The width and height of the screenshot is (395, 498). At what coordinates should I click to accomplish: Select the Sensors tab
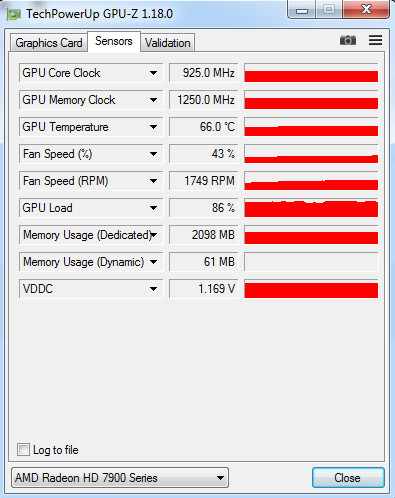tap(114, 41)
